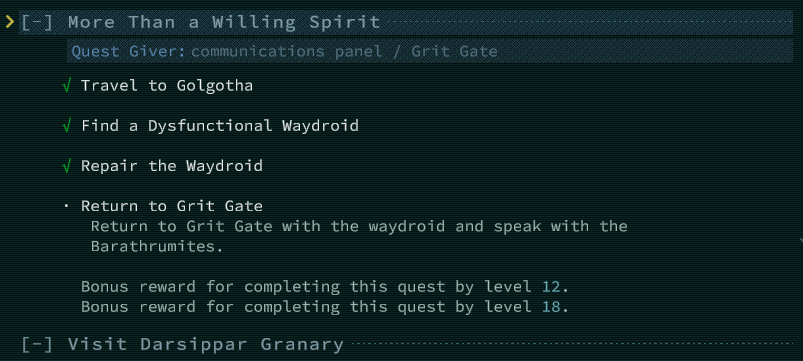Click the dotted line after the Granary title
Image resolution: width=803 pixels, height=361 pixels.
point(572,344)
